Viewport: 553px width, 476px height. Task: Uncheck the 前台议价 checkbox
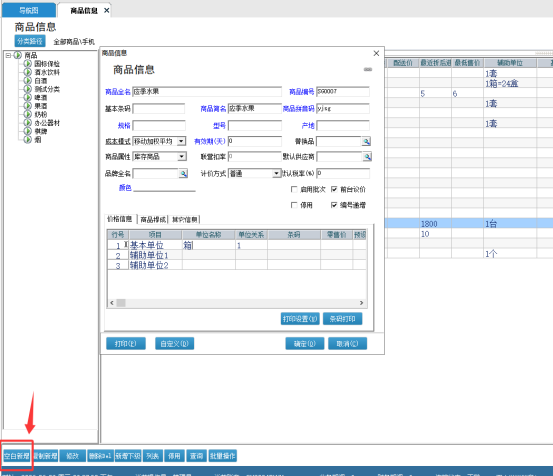(334, 189)
